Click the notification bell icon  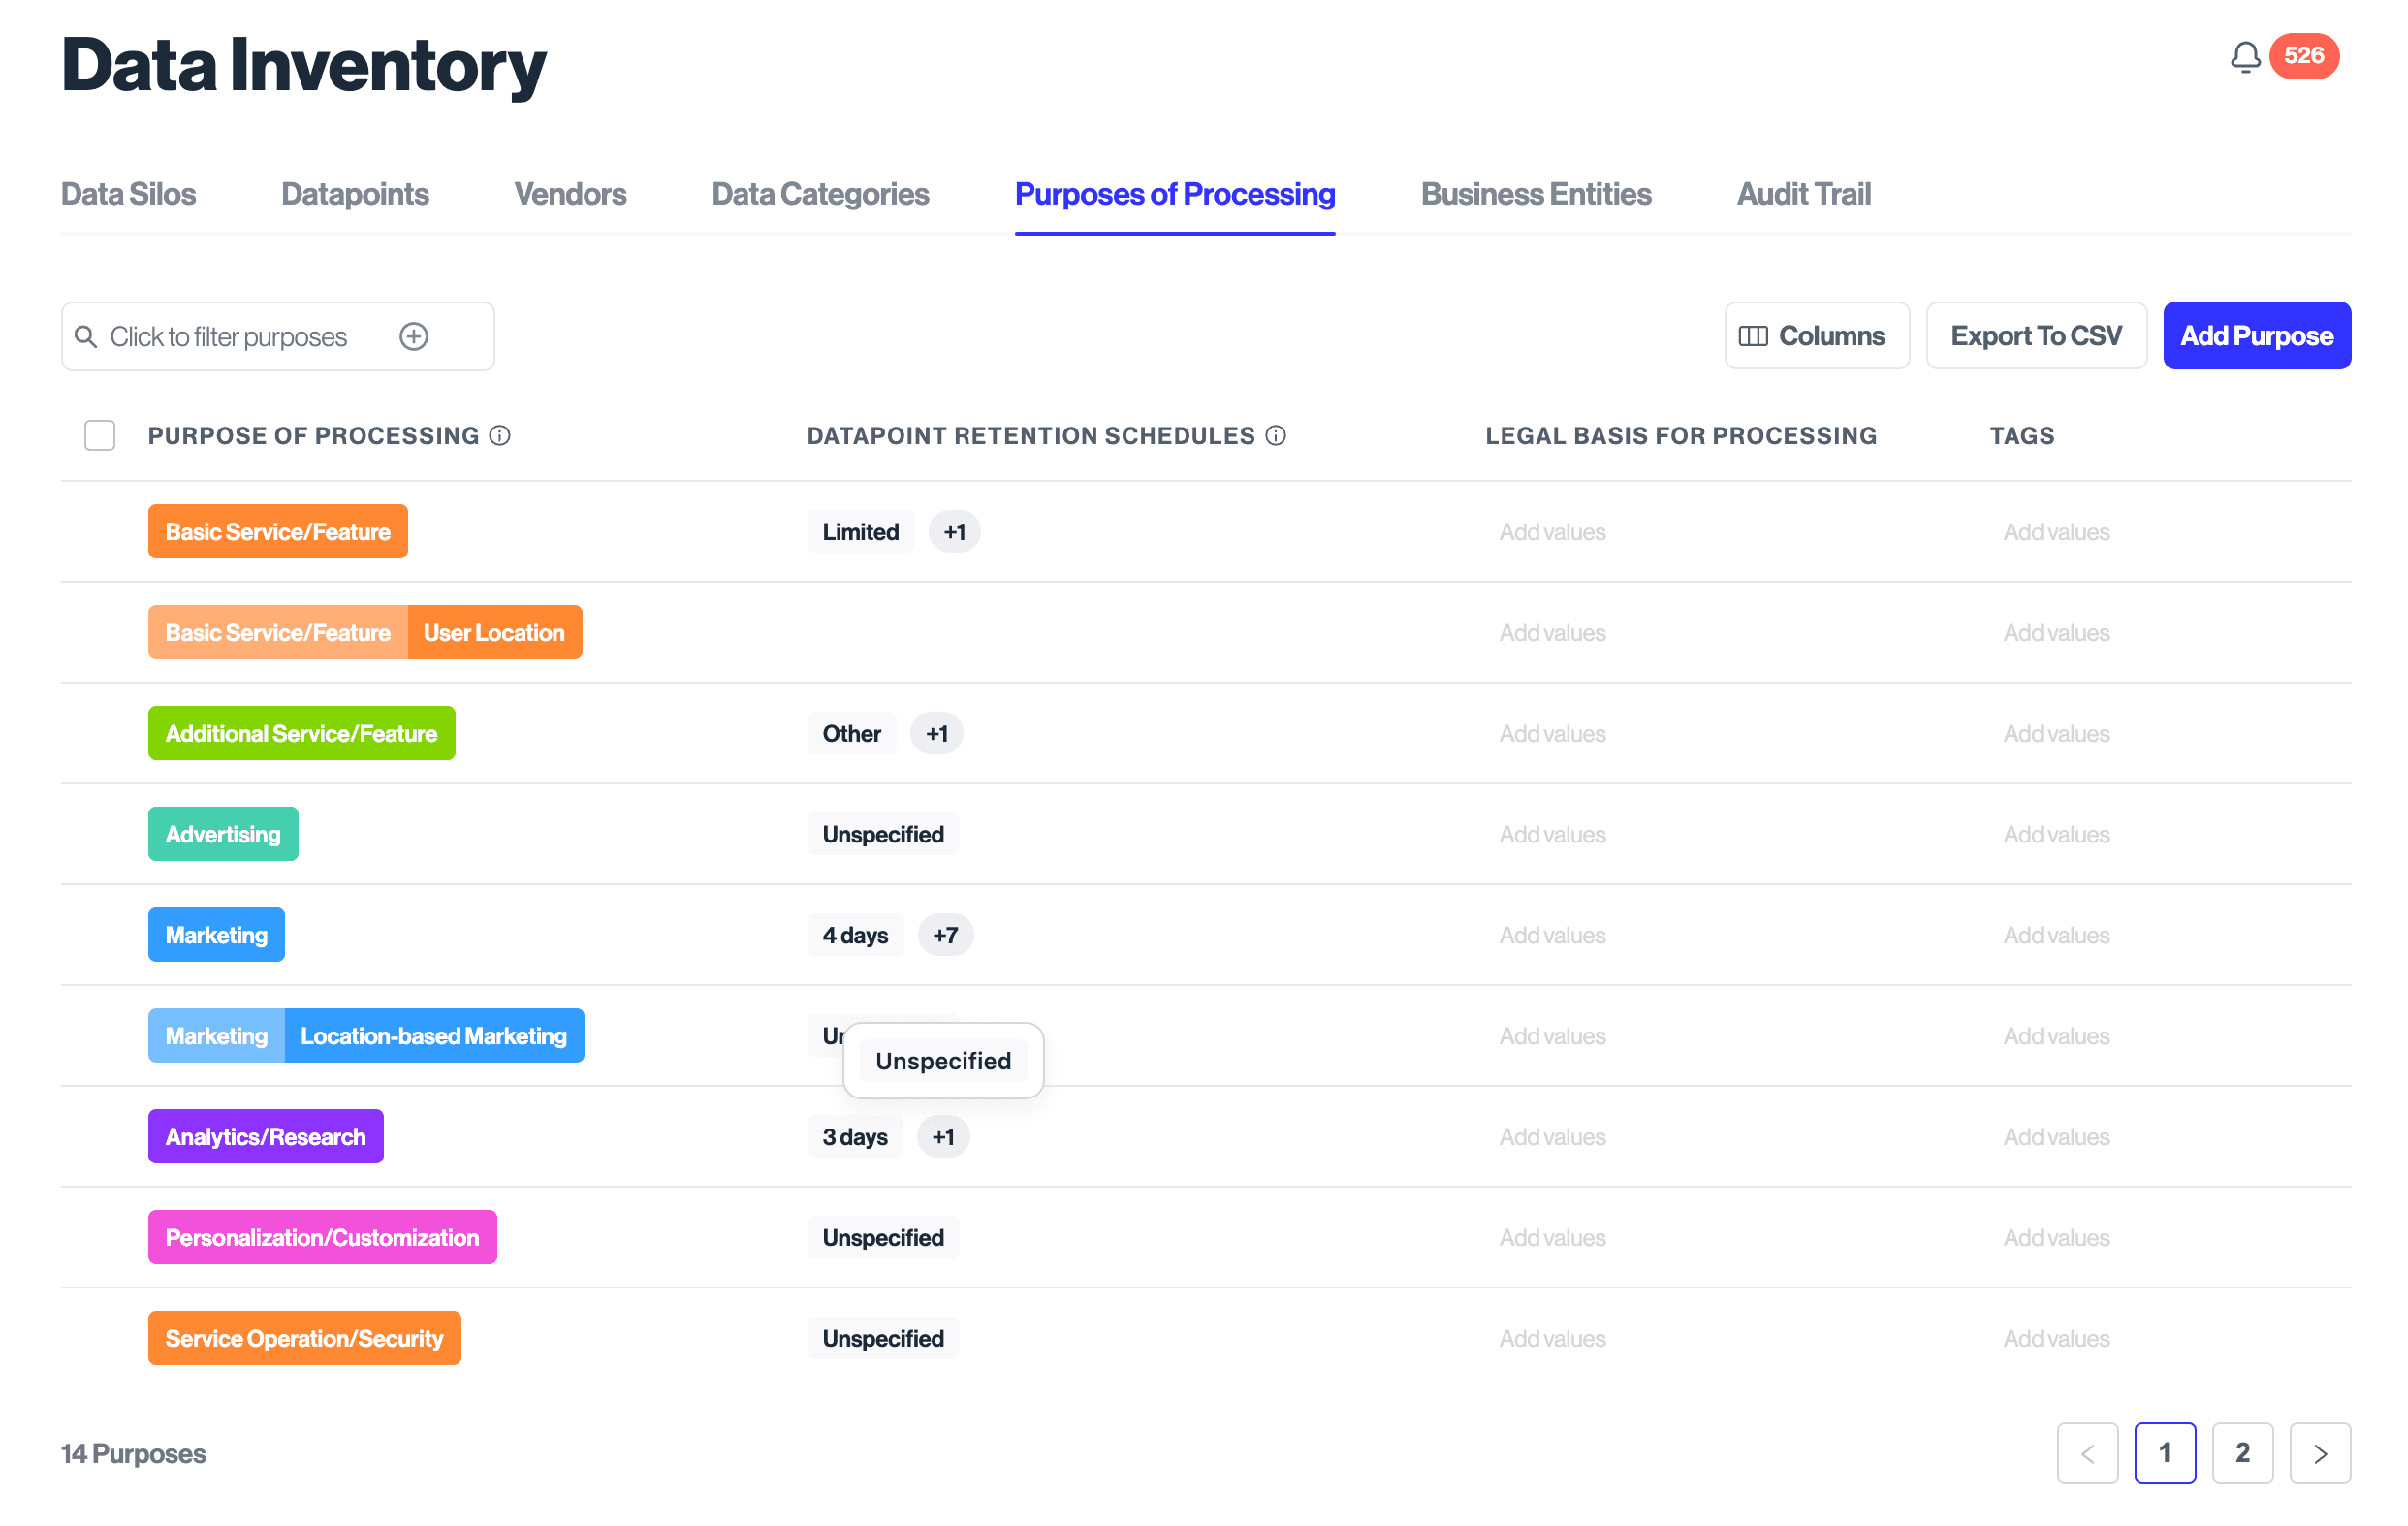2244,57
